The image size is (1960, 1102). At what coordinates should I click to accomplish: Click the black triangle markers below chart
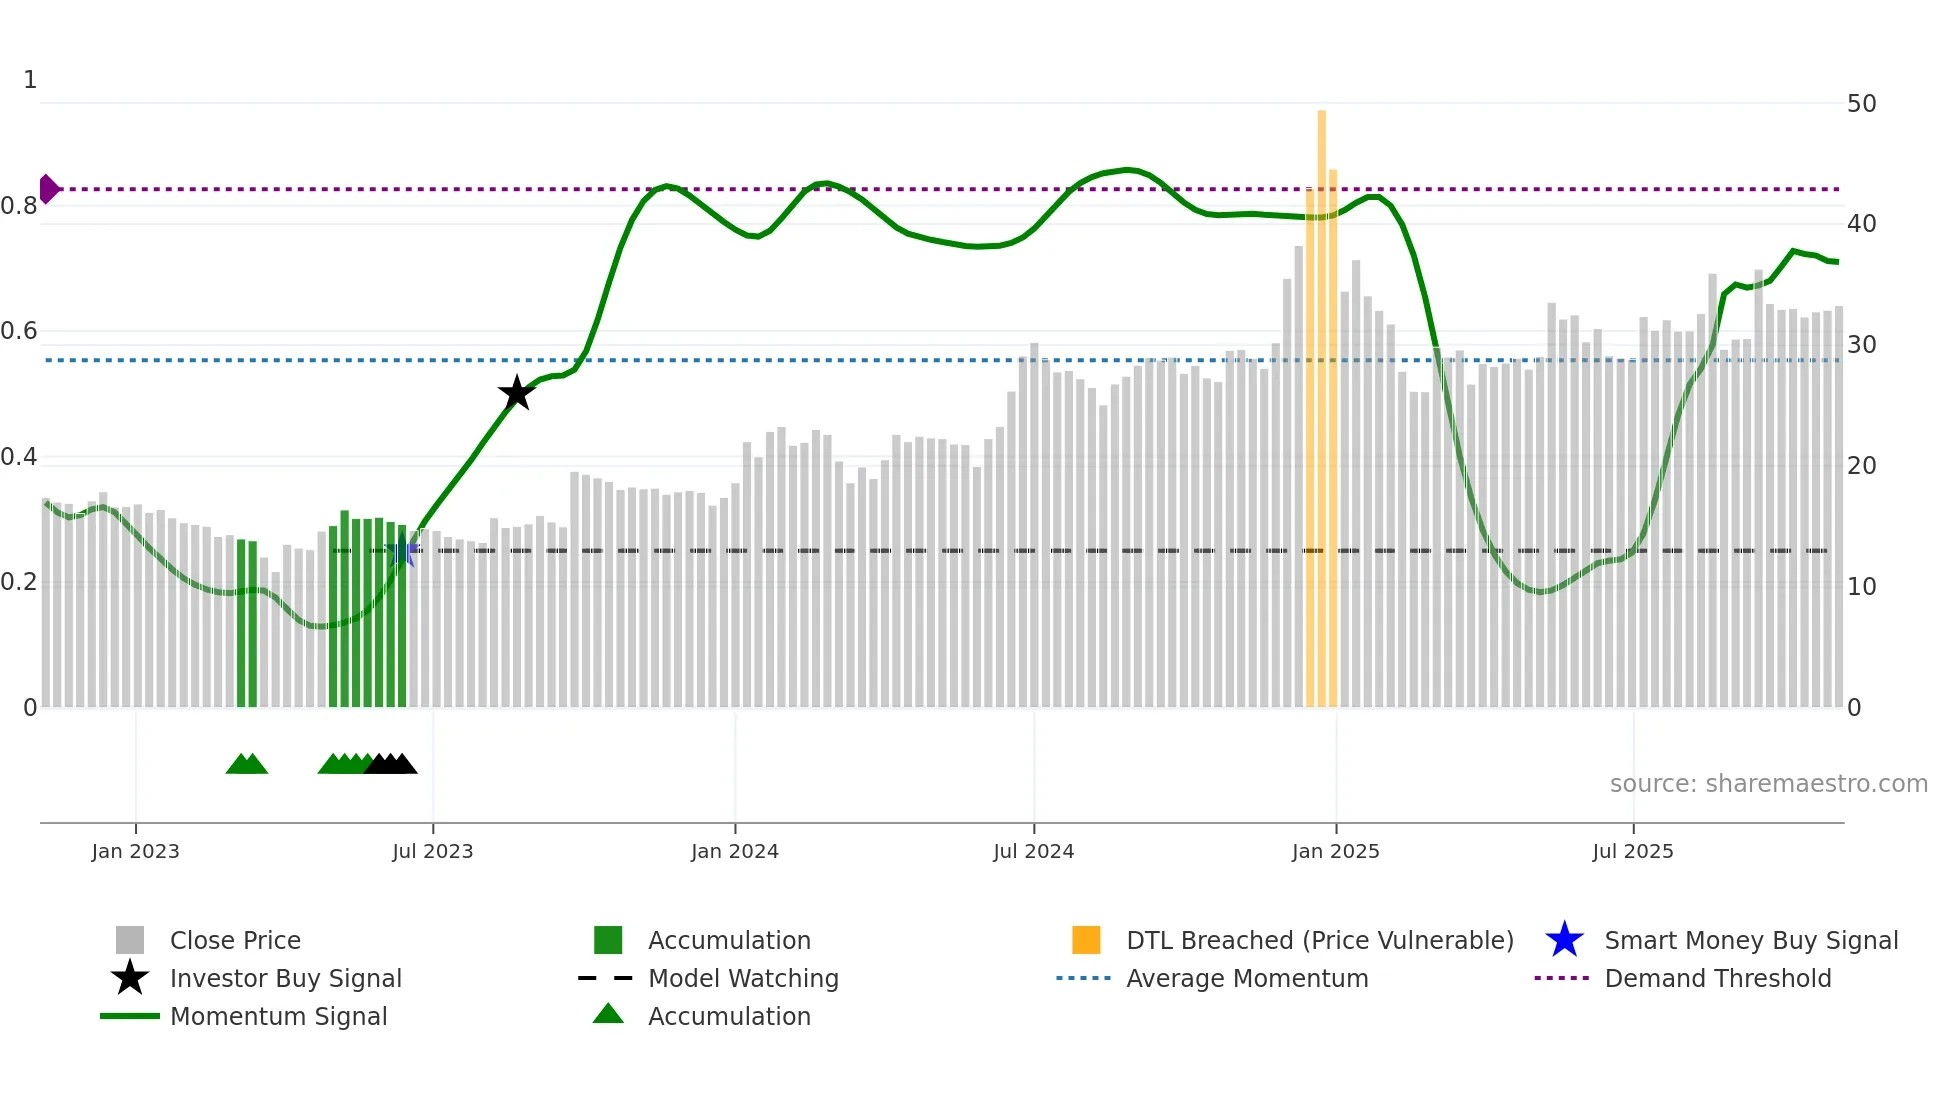[x=391, y=765]
